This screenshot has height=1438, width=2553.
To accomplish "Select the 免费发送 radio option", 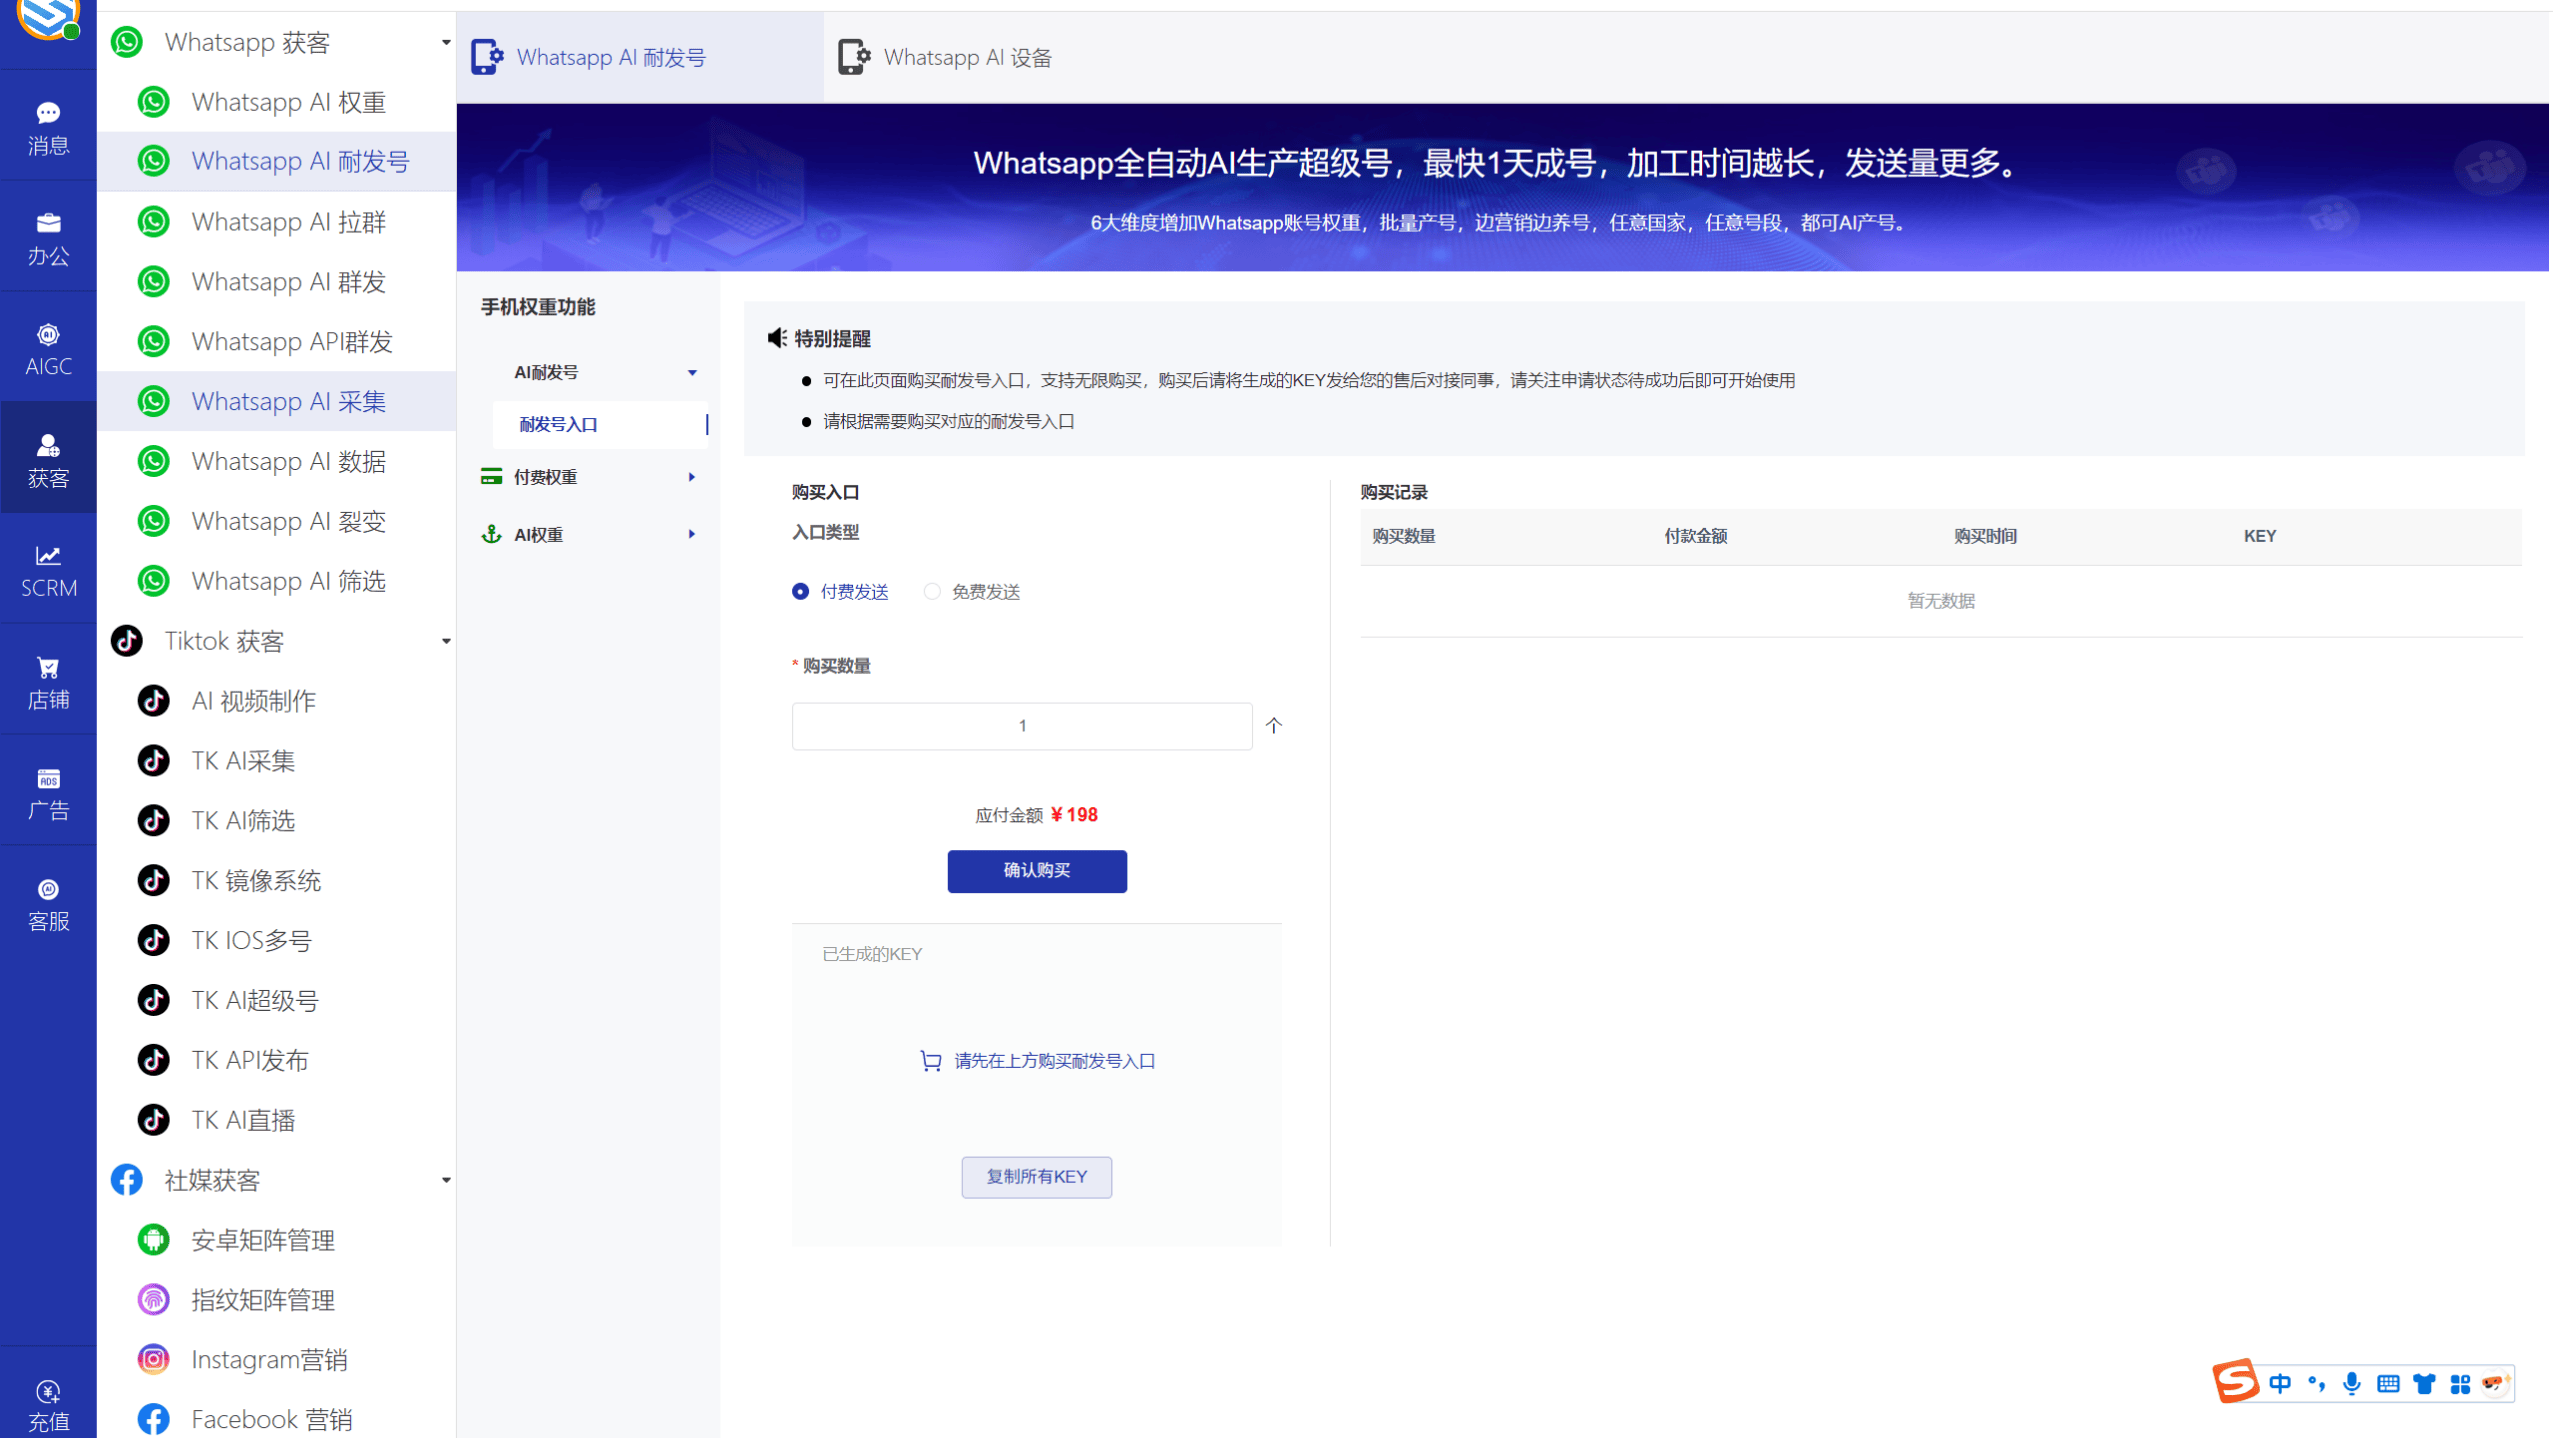I will point(932,591).
